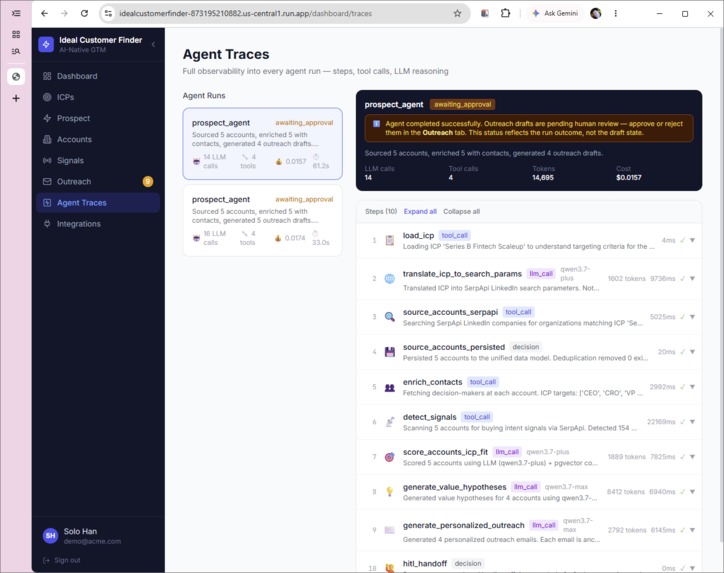Click the hitl_handoff decision tag
The height and width of the screenshot is (573, 724).
point(468,563)
